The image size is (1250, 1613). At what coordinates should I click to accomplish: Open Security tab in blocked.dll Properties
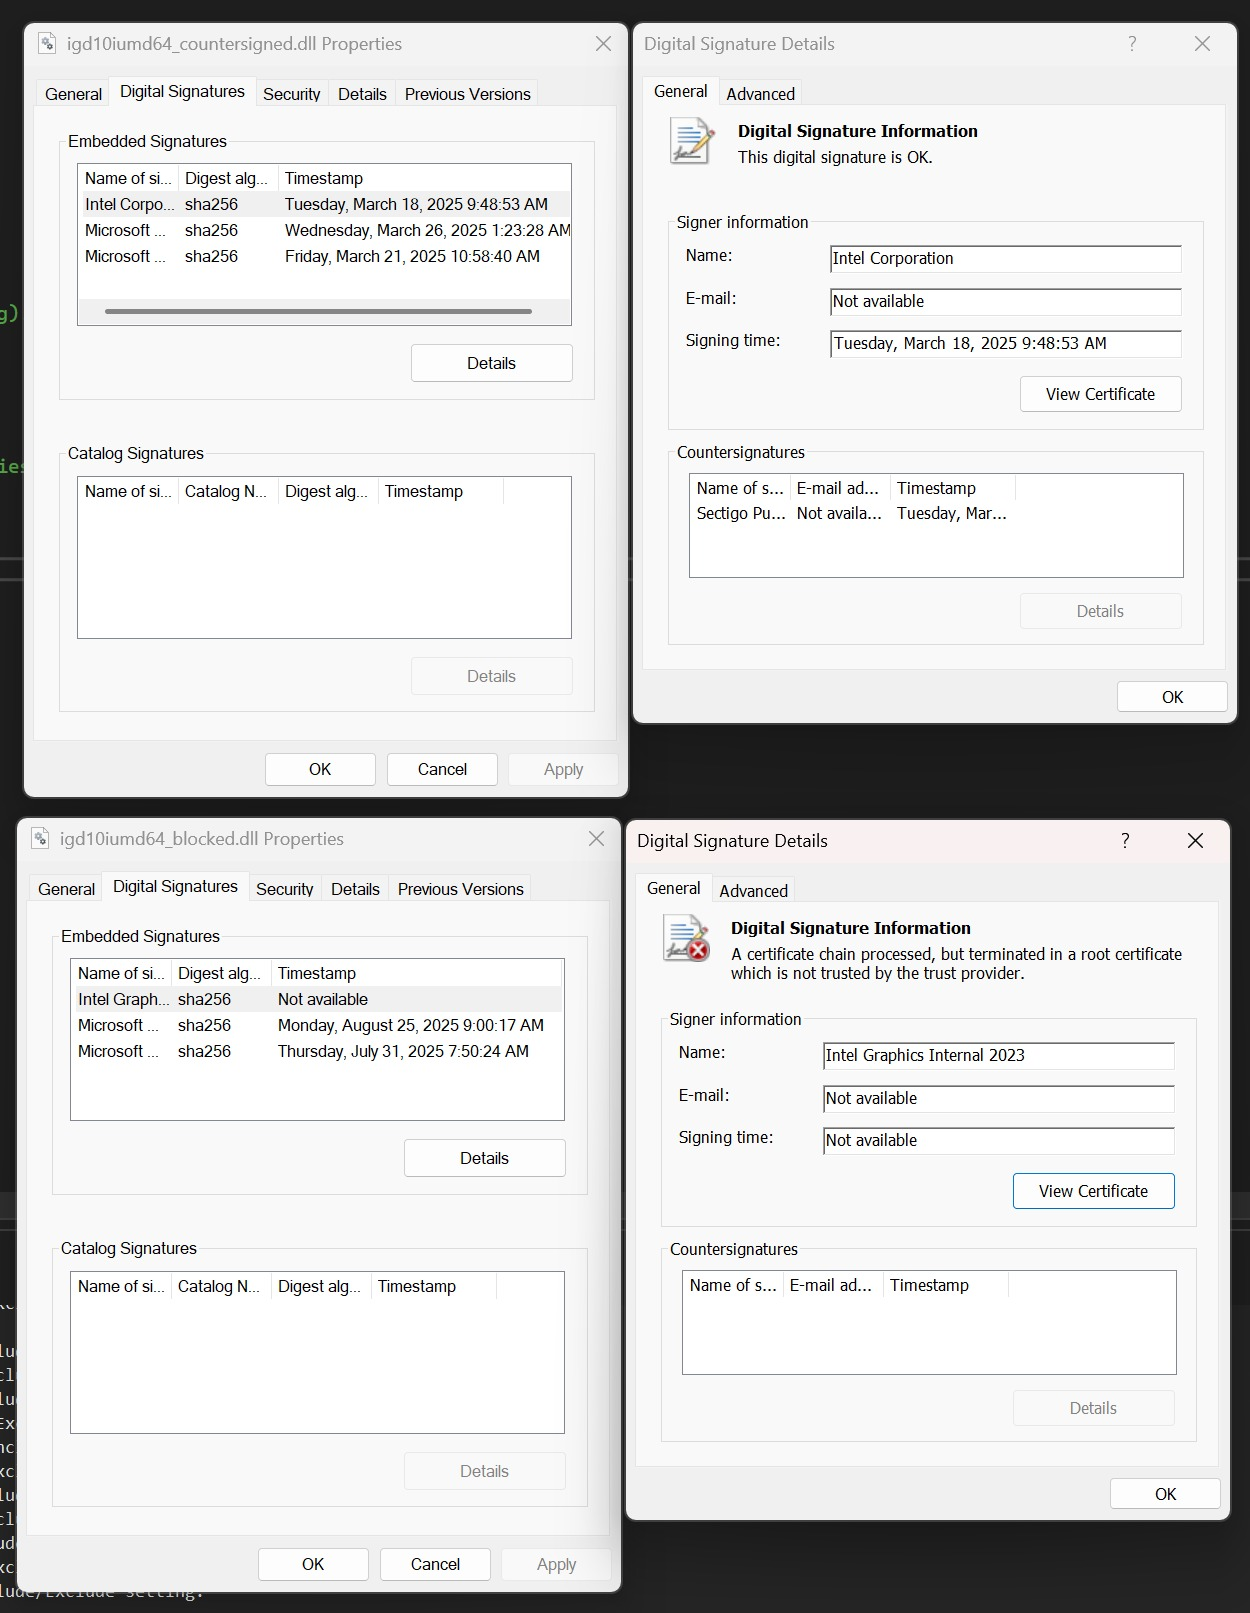[284, 889]
